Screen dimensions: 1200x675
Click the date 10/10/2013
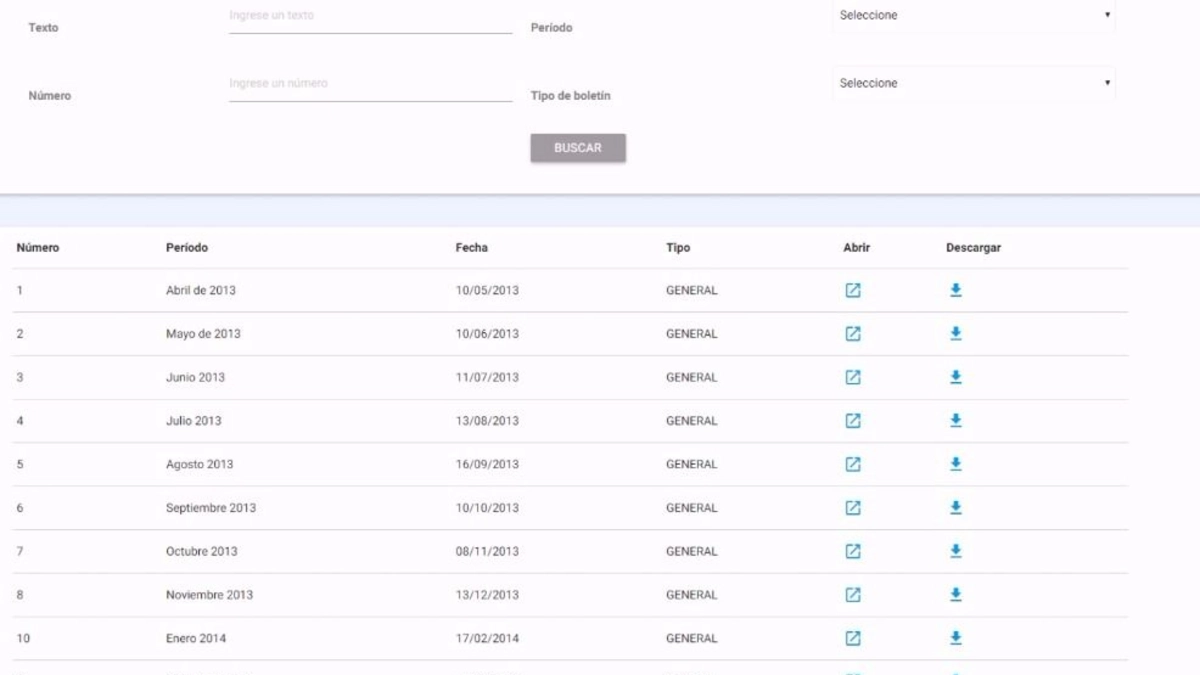(x=487, y=508)
